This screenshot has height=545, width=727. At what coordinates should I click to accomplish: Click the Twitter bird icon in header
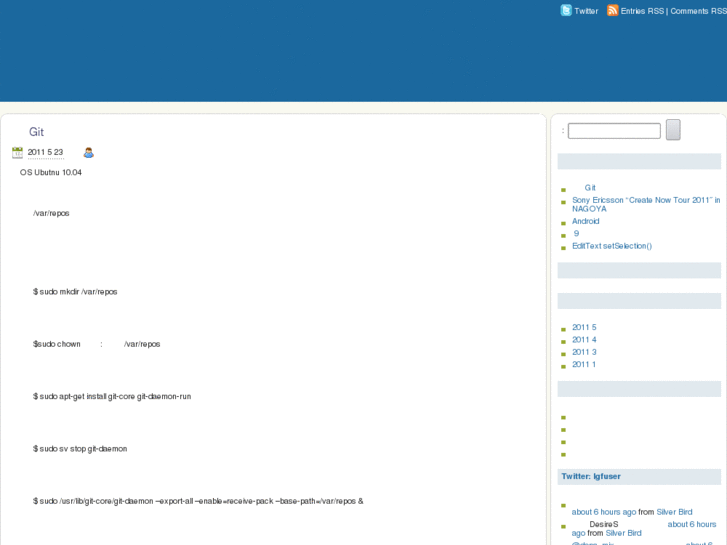click(x=566, y=10)
